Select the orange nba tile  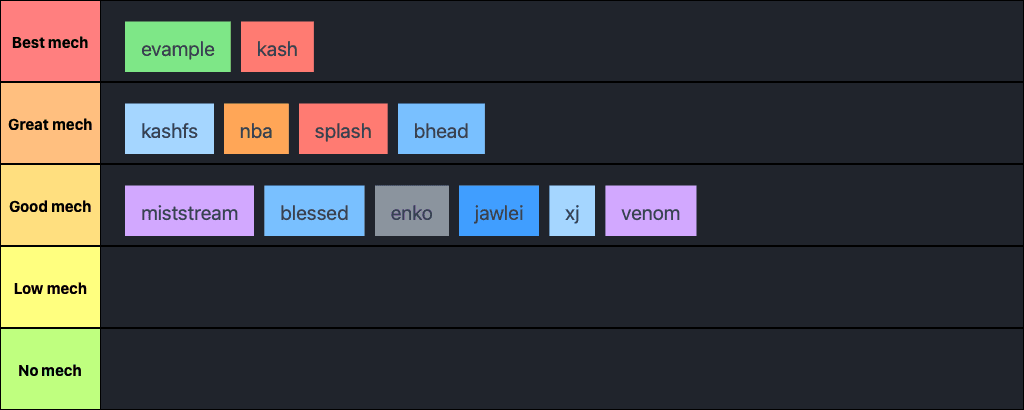(256, 129)
